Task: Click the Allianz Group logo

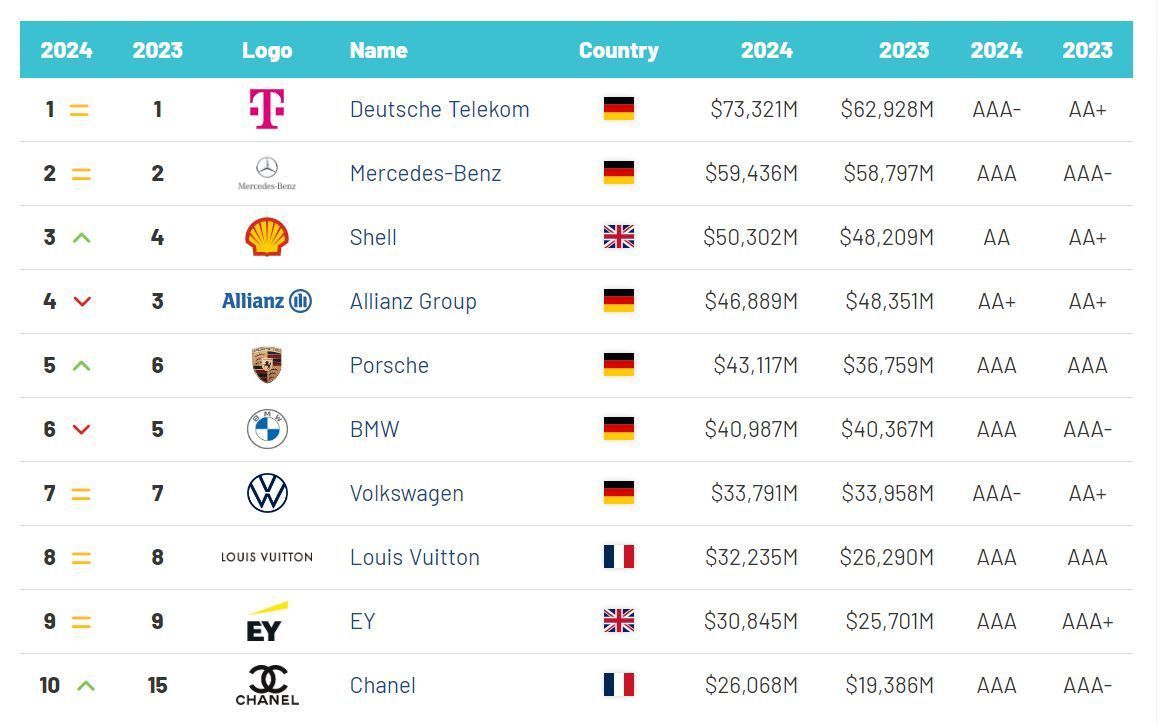Action: (267, 301)
